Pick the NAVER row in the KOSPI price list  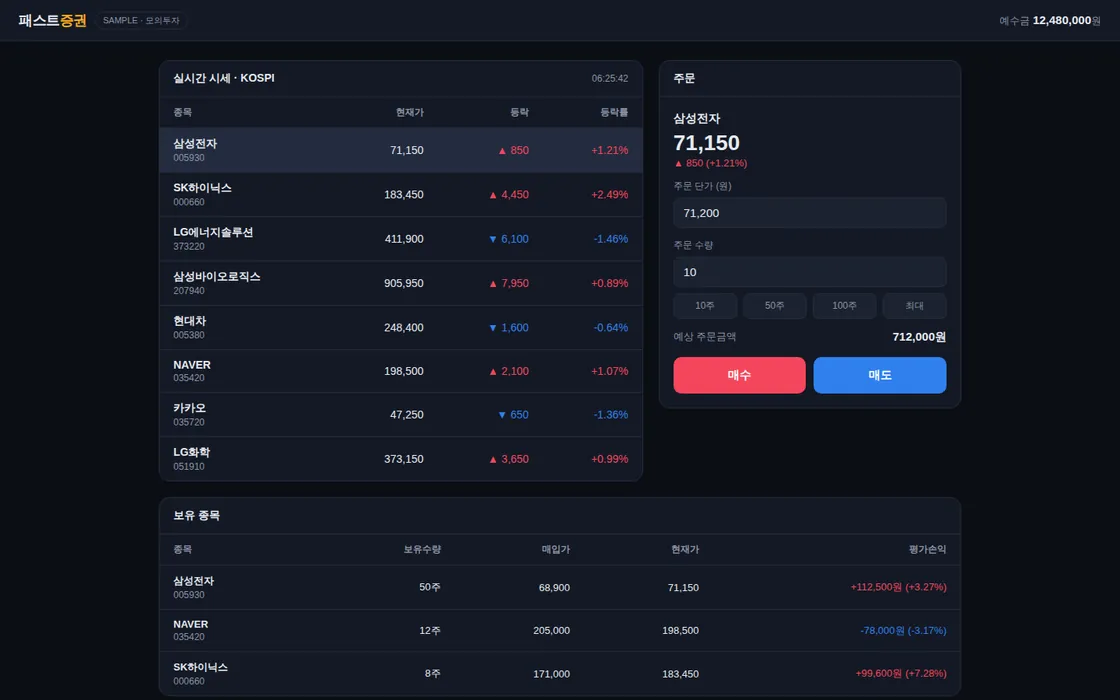coord(401,371)
